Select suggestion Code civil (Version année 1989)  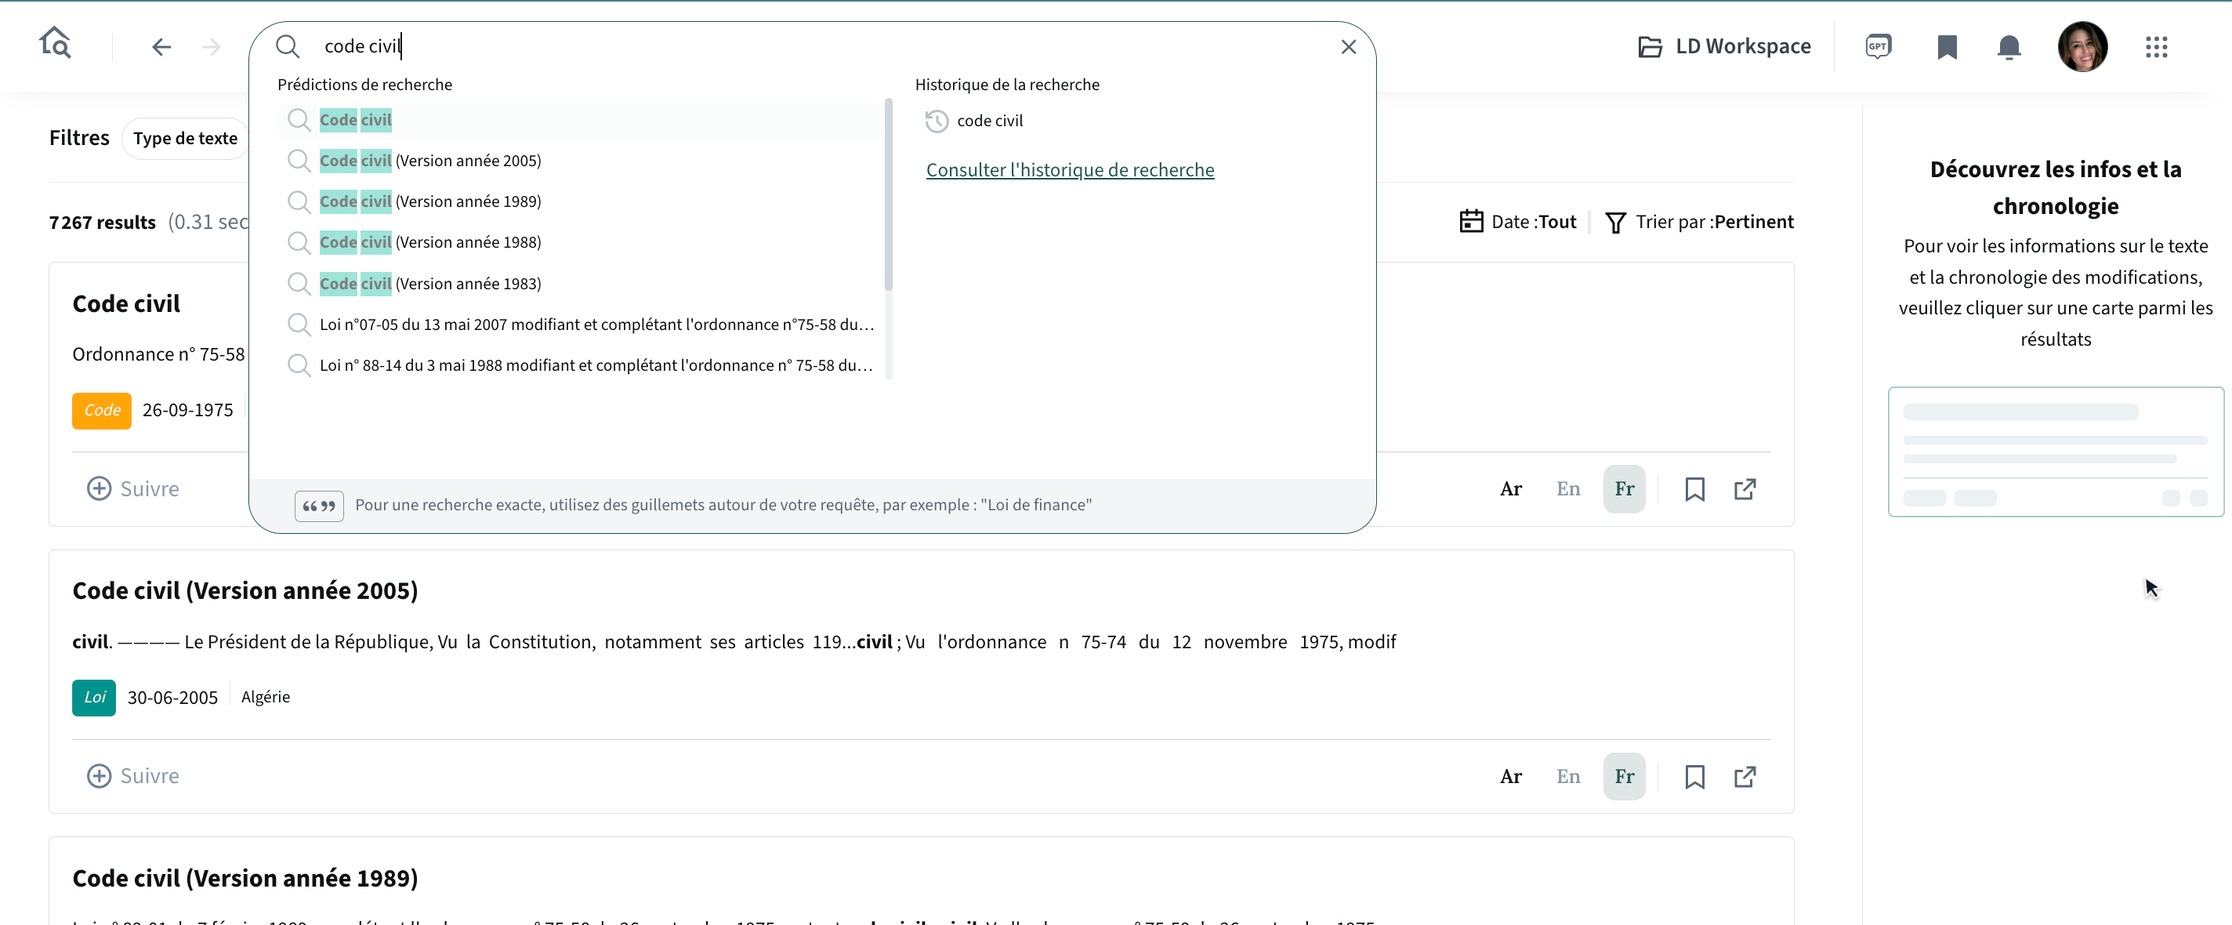click(431, 201)
